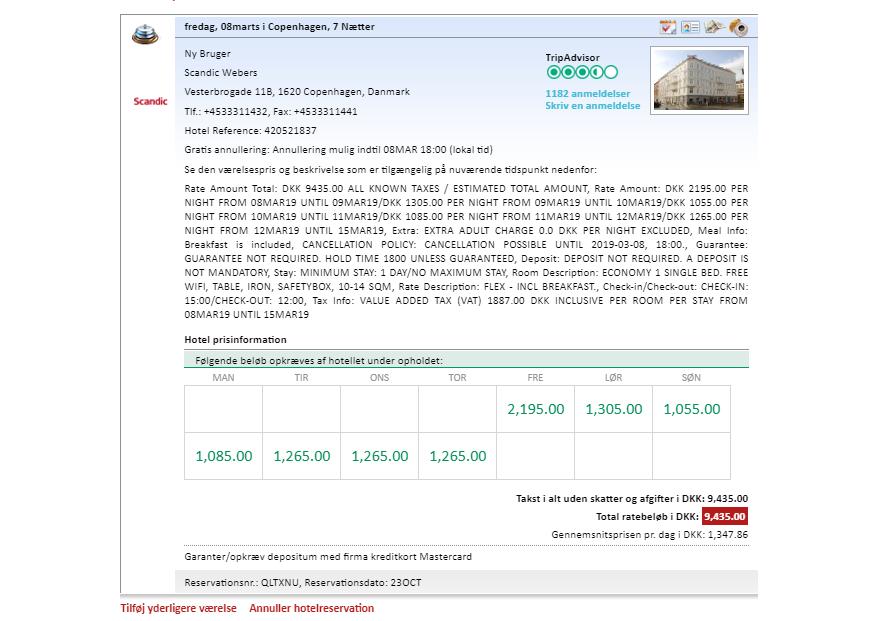The image size is (896, 621).
Task: Click the folded map icon in header
Action: point(714,27)
